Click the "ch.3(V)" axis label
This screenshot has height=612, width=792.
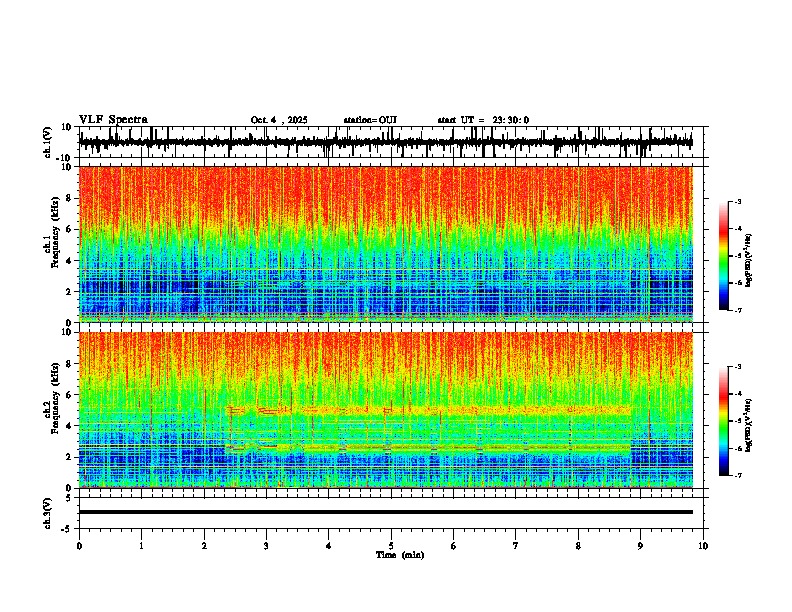(48, 513)
